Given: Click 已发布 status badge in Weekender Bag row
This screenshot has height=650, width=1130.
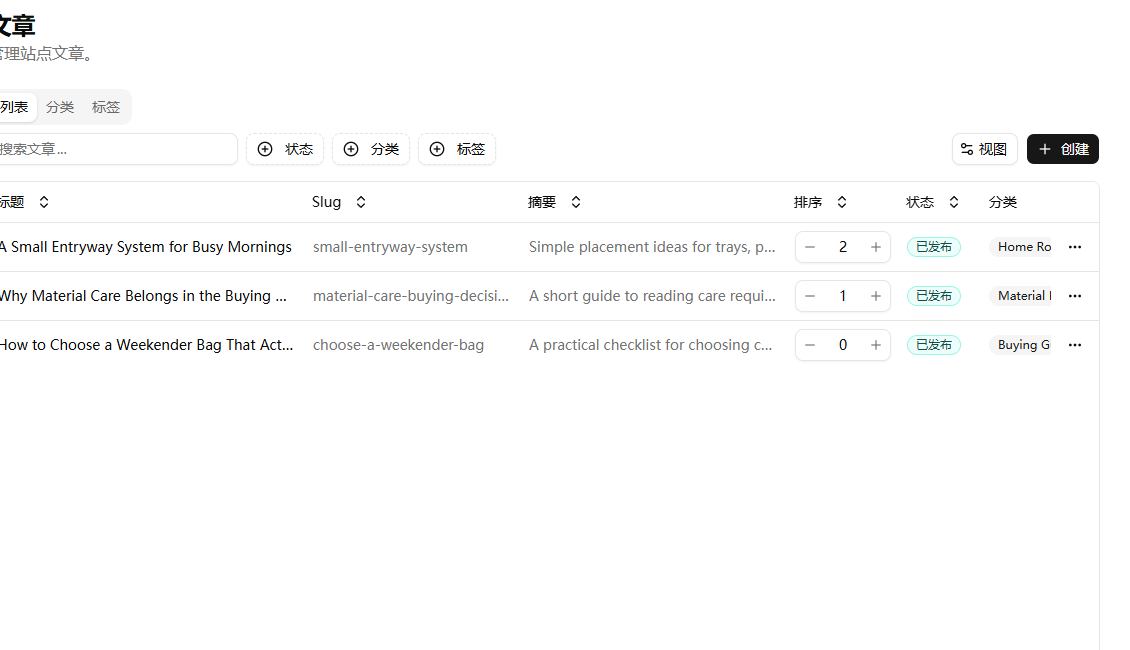Looking at the screenshot, I should pyautogui.click(x=933, y=345).
